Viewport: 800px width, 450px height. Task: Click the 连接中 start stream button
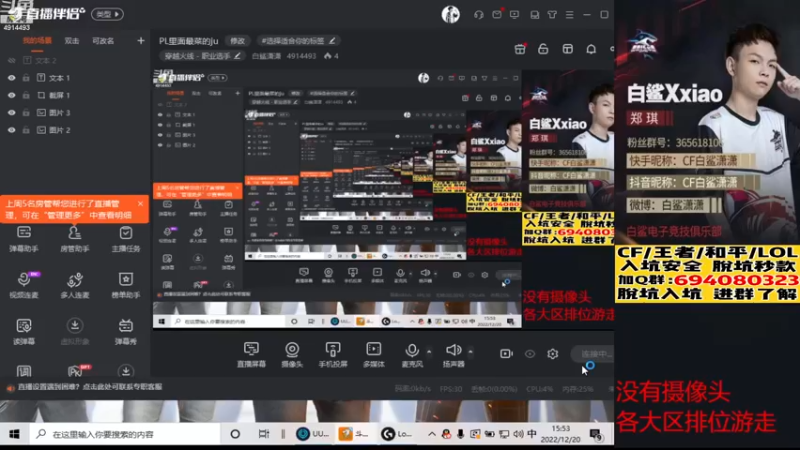592,354
